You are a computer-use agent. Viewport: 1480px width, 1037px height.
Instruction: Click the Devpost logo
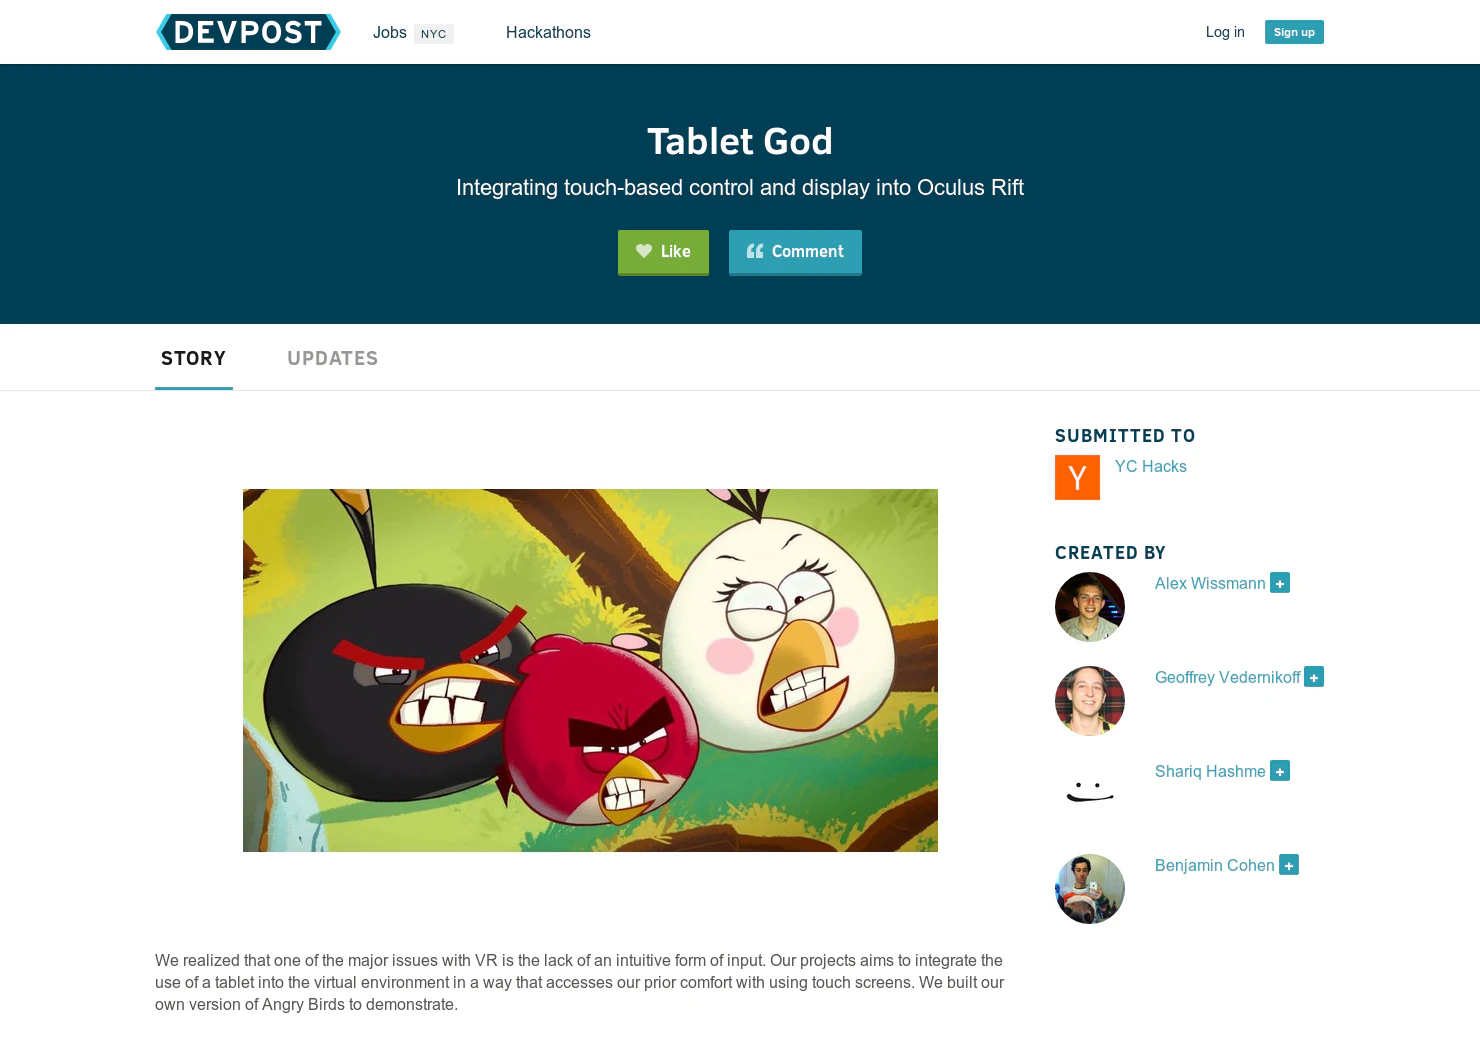[248, 32]
